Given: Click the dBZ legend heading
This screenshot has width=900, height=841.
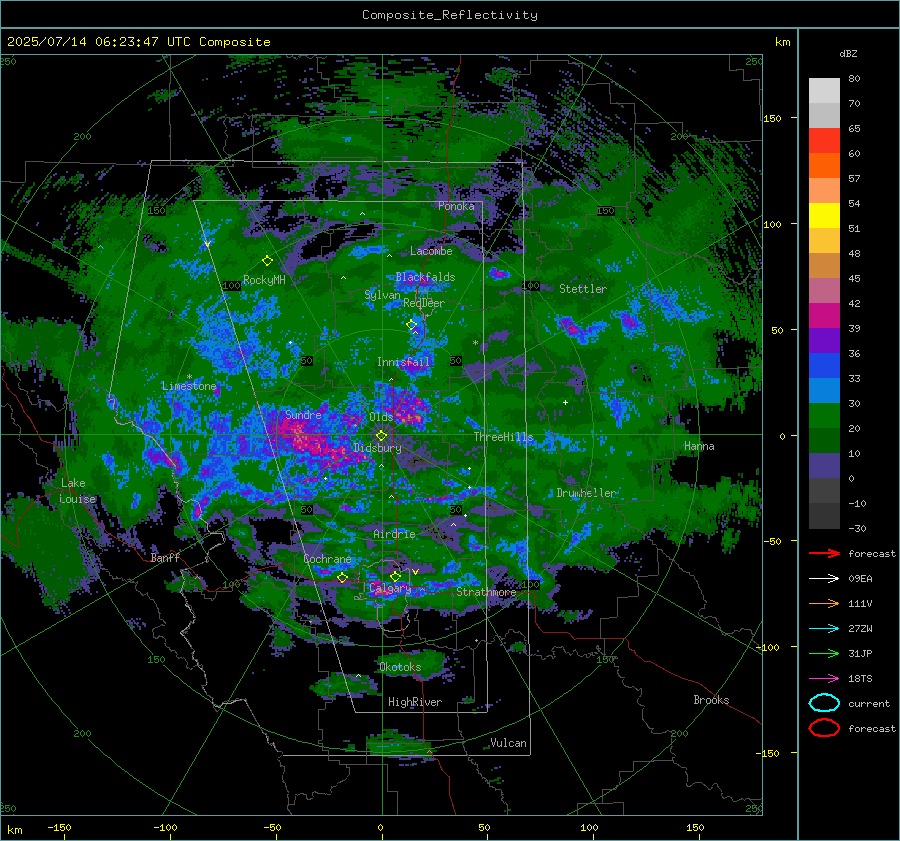Looking at the screenshot, I should 848,54.
